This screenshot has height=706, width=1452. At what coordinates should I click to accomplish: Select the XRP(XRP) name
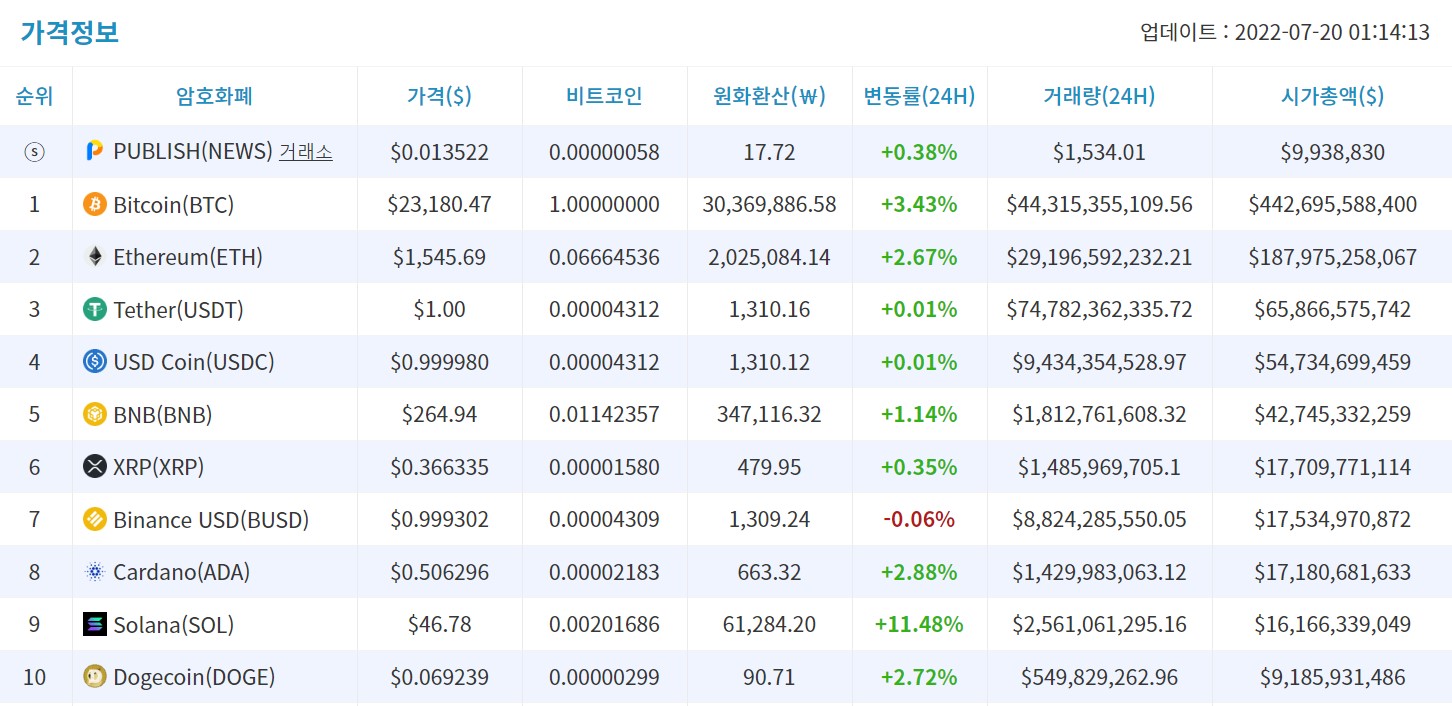[x=159, y=467]
